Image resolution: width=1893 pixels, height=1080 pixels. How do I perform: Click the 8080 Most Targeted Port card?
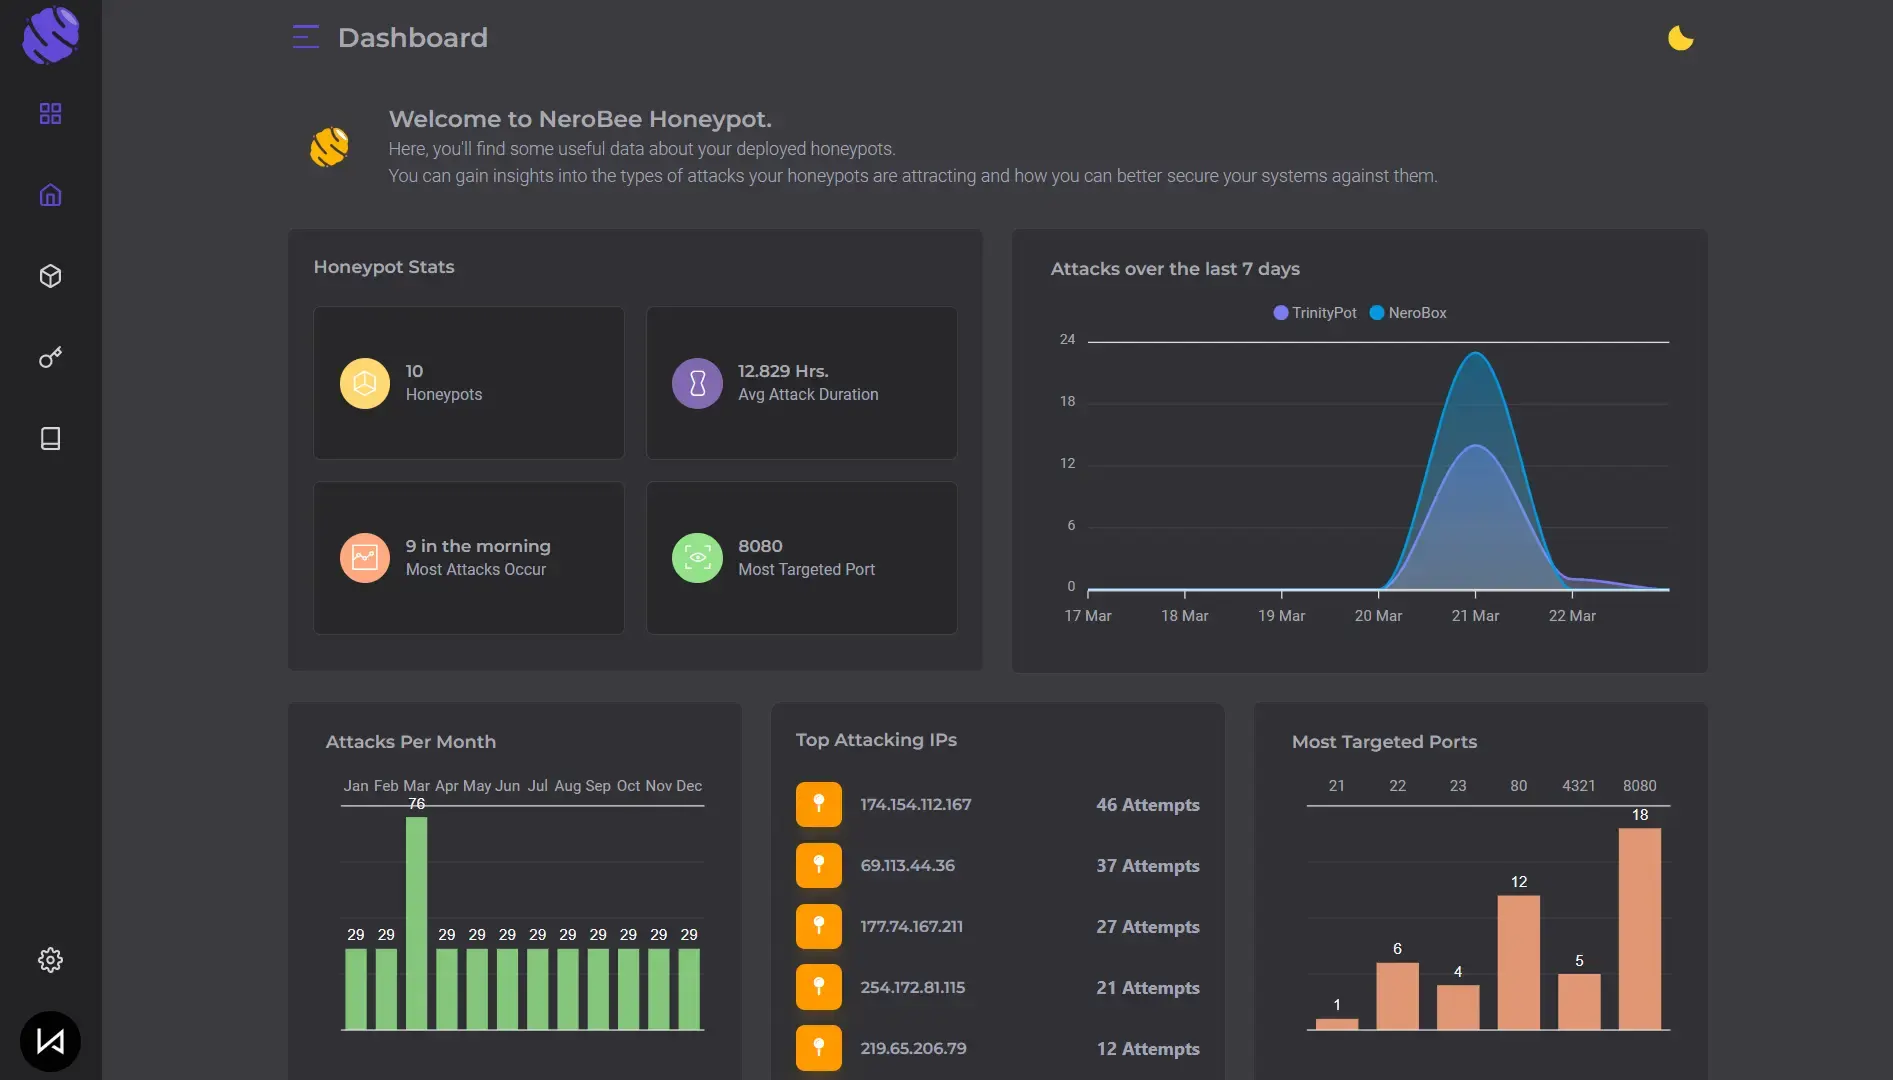tap(802, 558)
